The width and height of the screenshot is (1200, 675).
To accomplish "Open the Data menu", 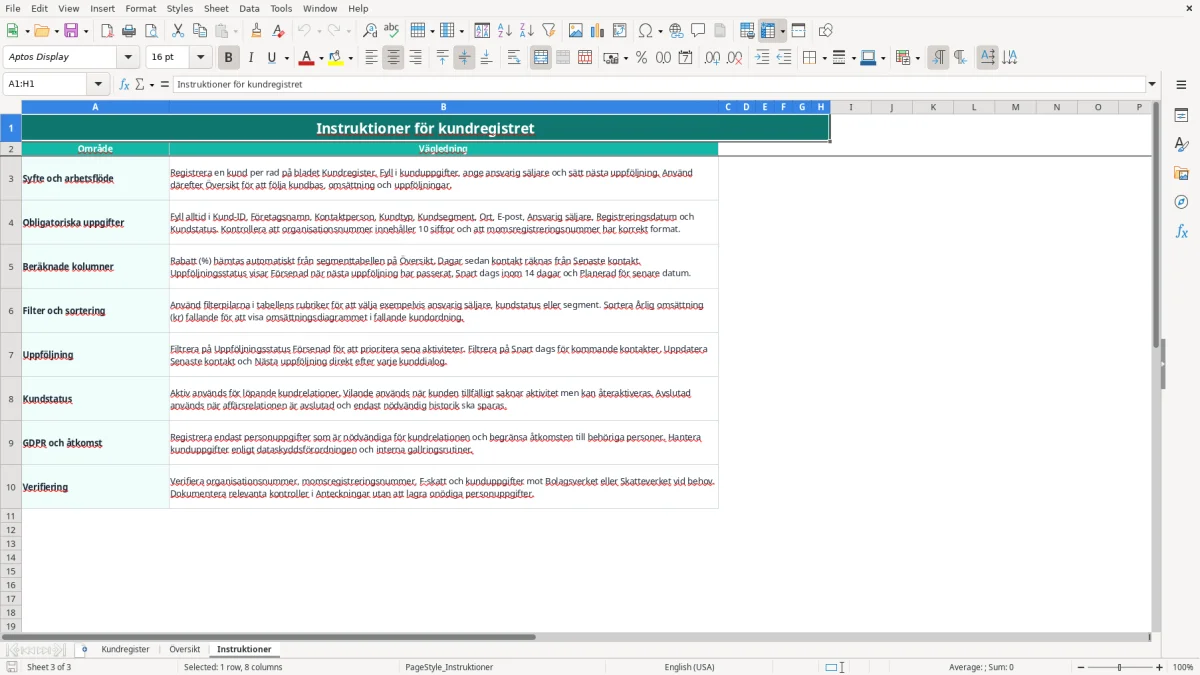I will 249,8.
